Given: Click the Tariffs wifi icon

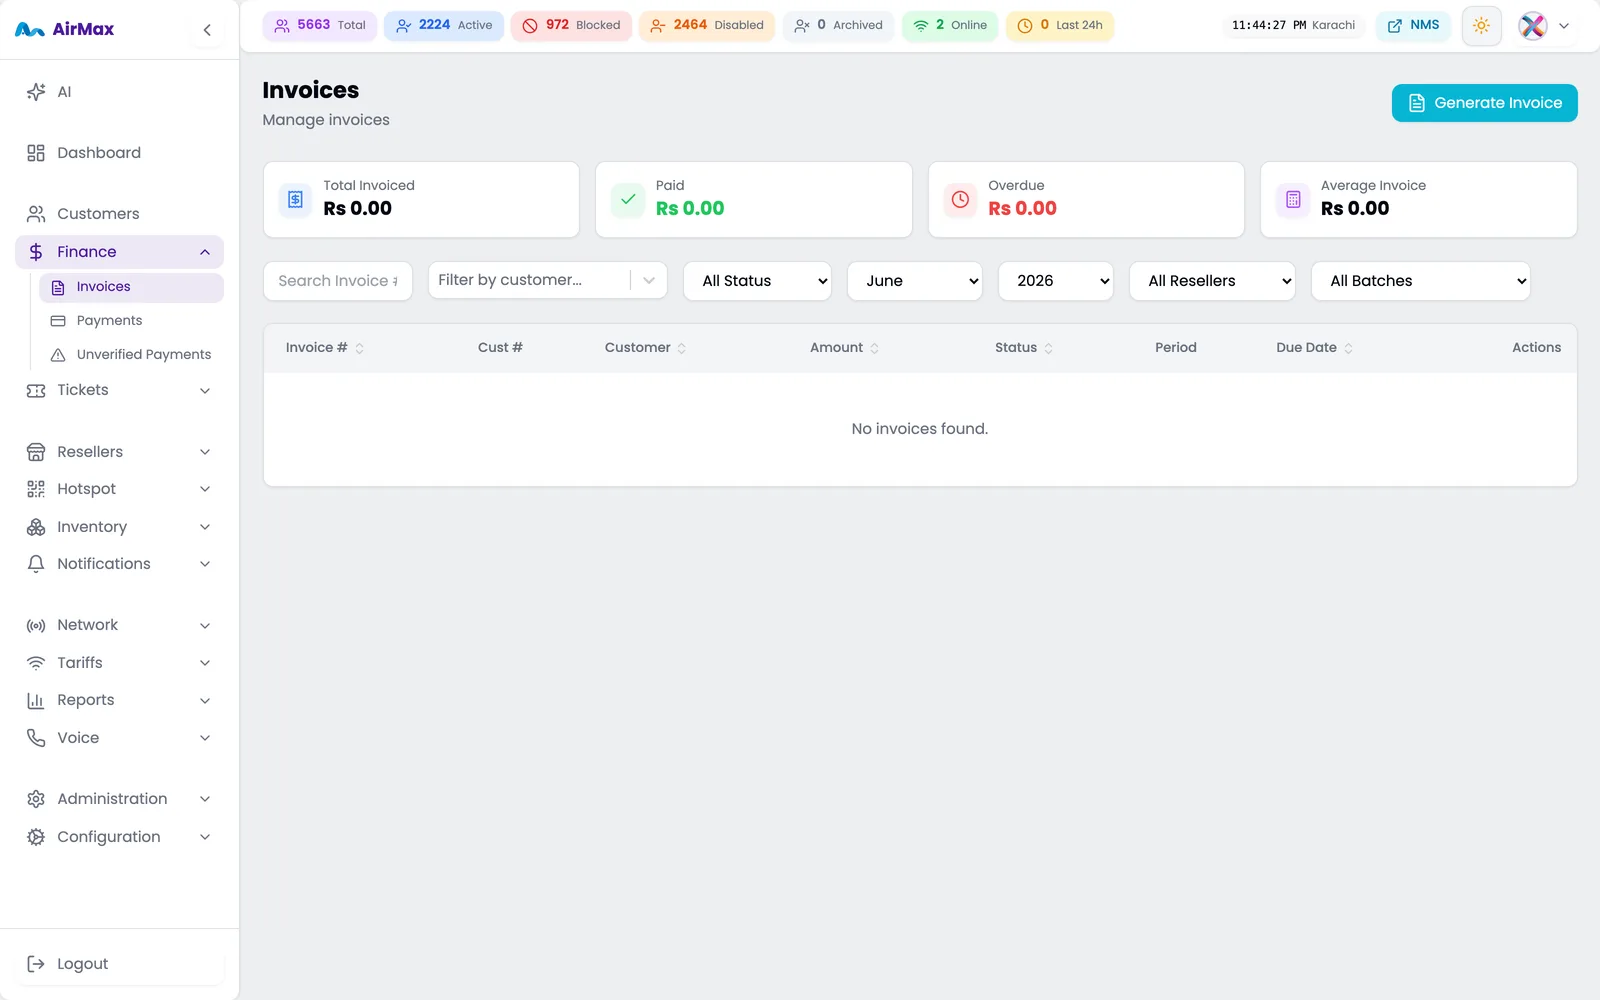Looking at the screenshot, I should [x=36, y=663].
